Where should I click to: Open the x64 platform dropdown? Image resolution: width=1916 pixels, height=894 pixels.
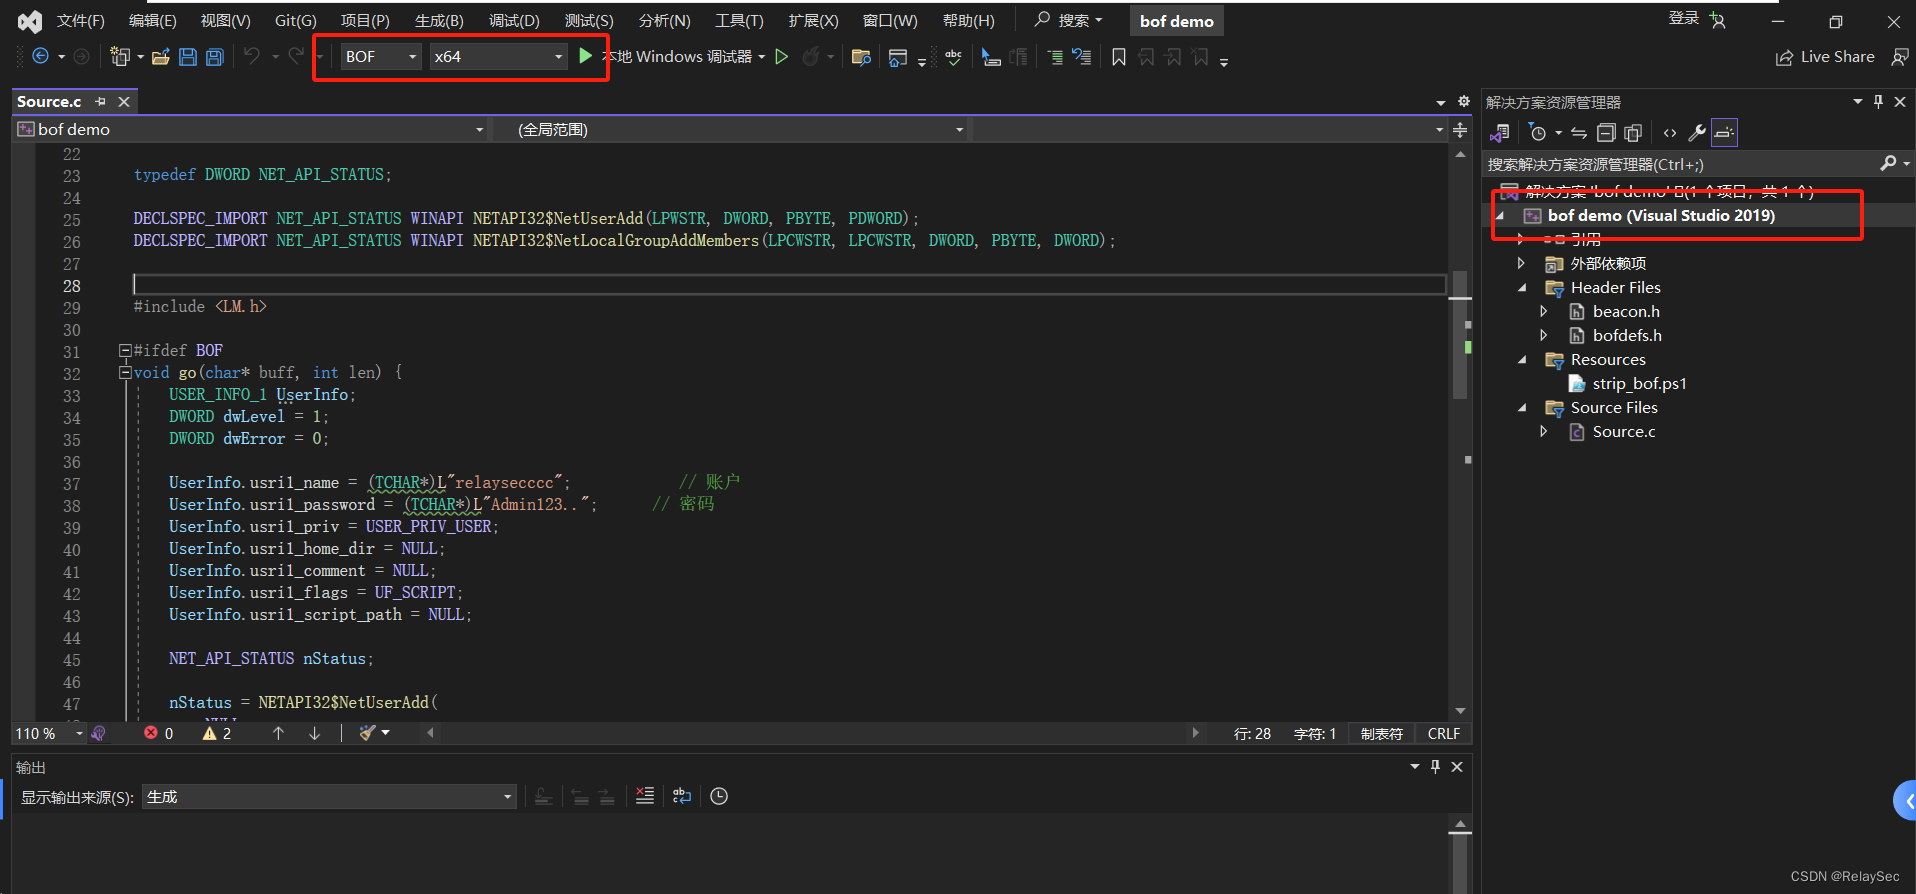pyautogui.click(x=498, y=57)
